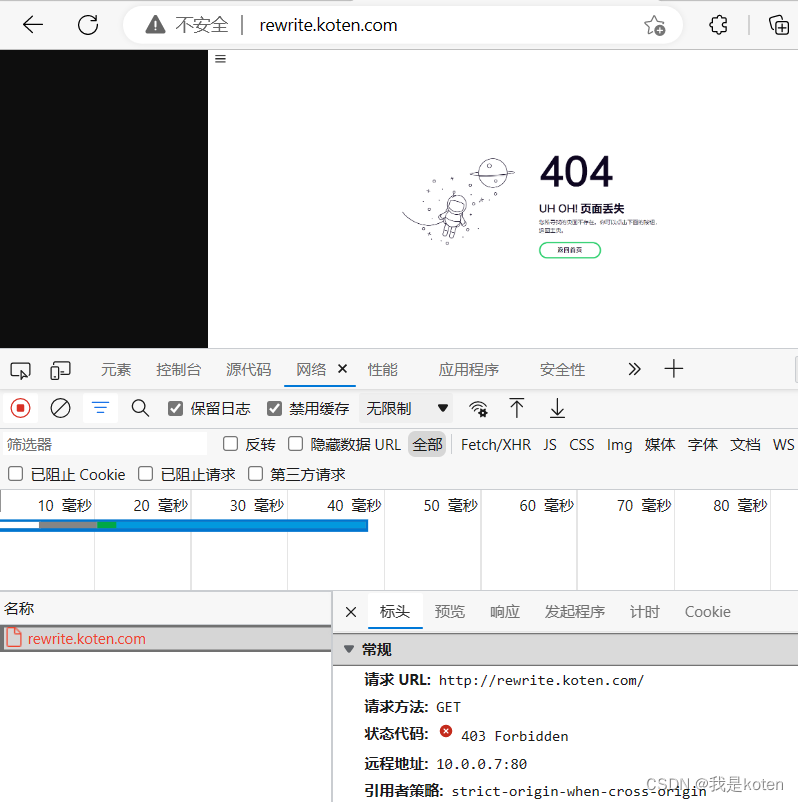Select the 全部 filter type
The image size is (798, 802).
coord(427,444)
